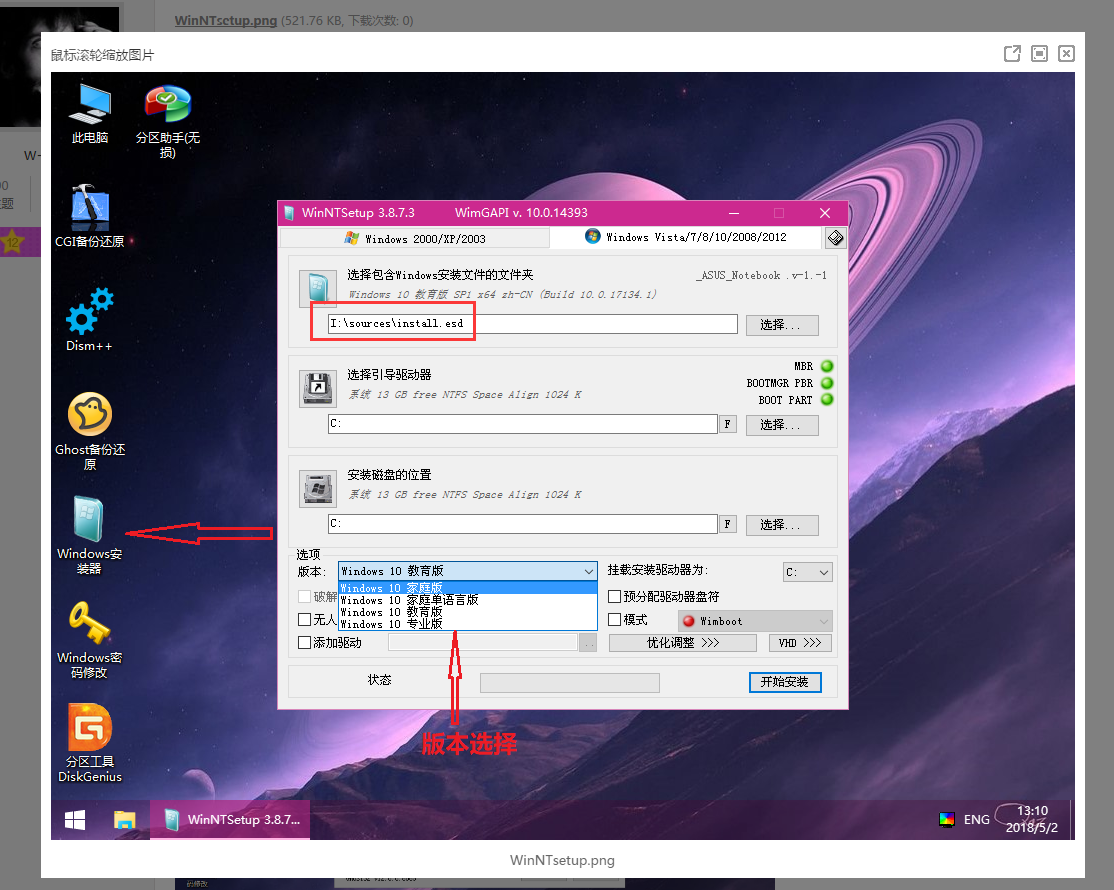1114x890 pixels.
Task: Open the Windows Start button on taskbar
Action: (x=75, y=820)
